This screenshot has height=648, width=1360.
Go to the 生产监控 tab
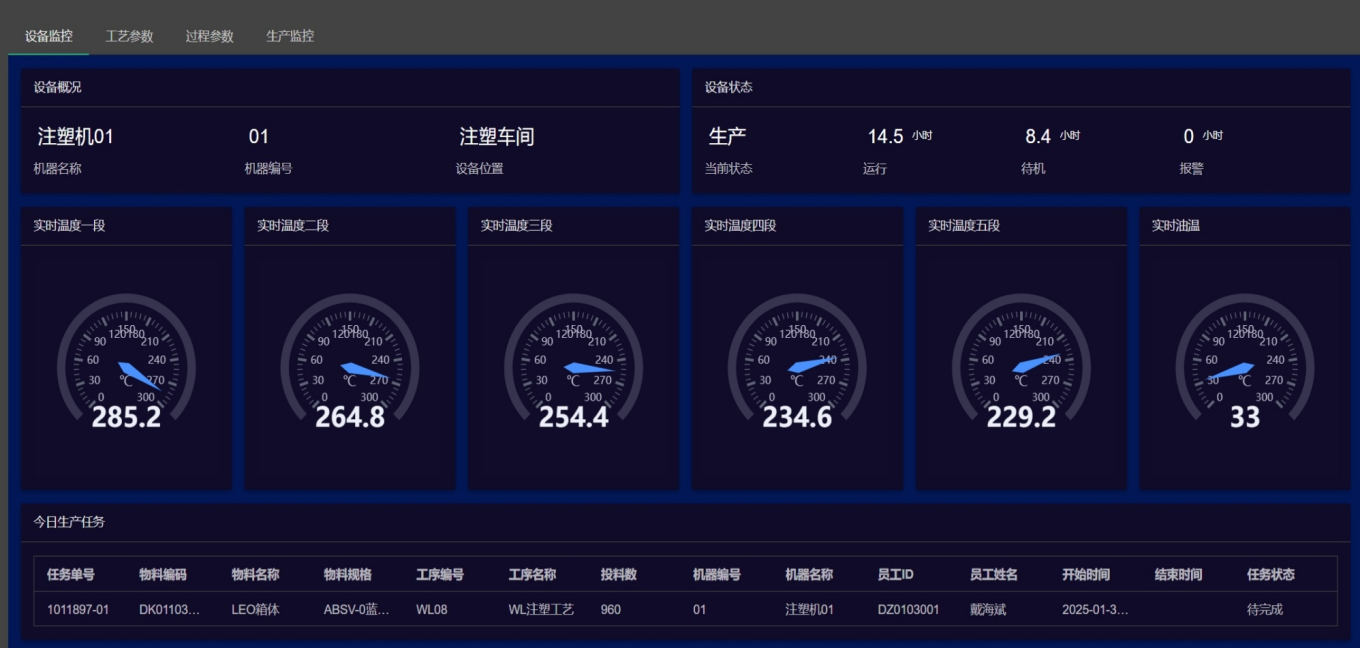[290, 36]
